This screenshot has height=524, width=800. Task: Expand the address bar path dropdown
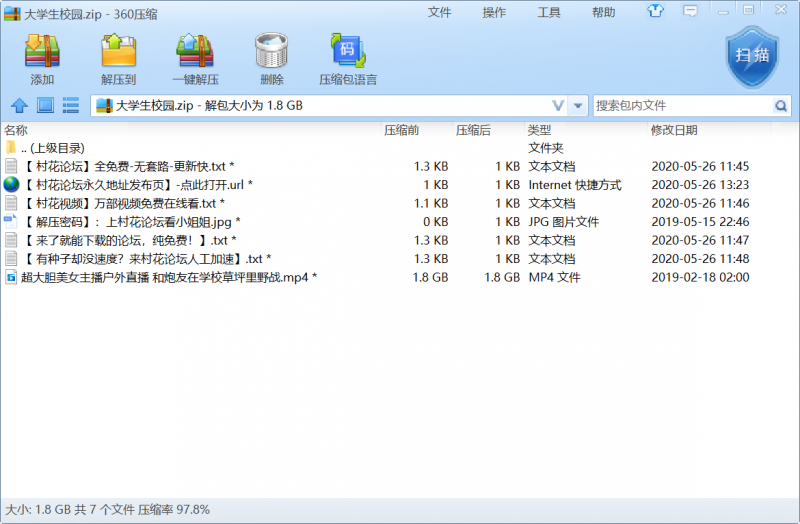pyautogui.click(x=558, y=105)
